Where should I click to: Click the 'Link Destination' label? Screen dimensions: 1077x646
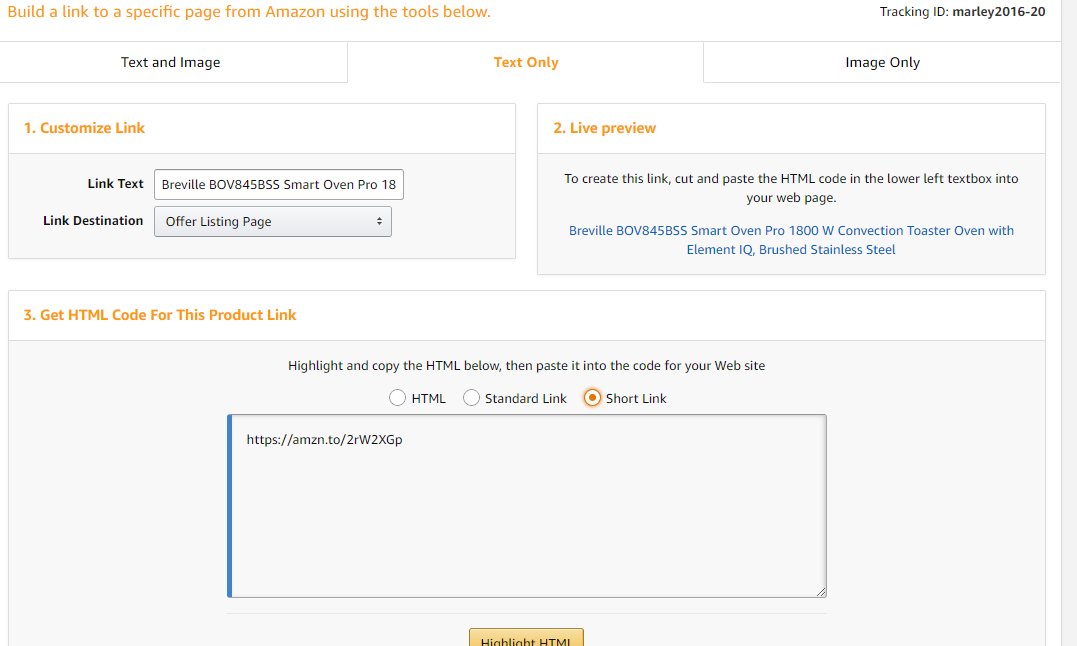tap(93, 221)
